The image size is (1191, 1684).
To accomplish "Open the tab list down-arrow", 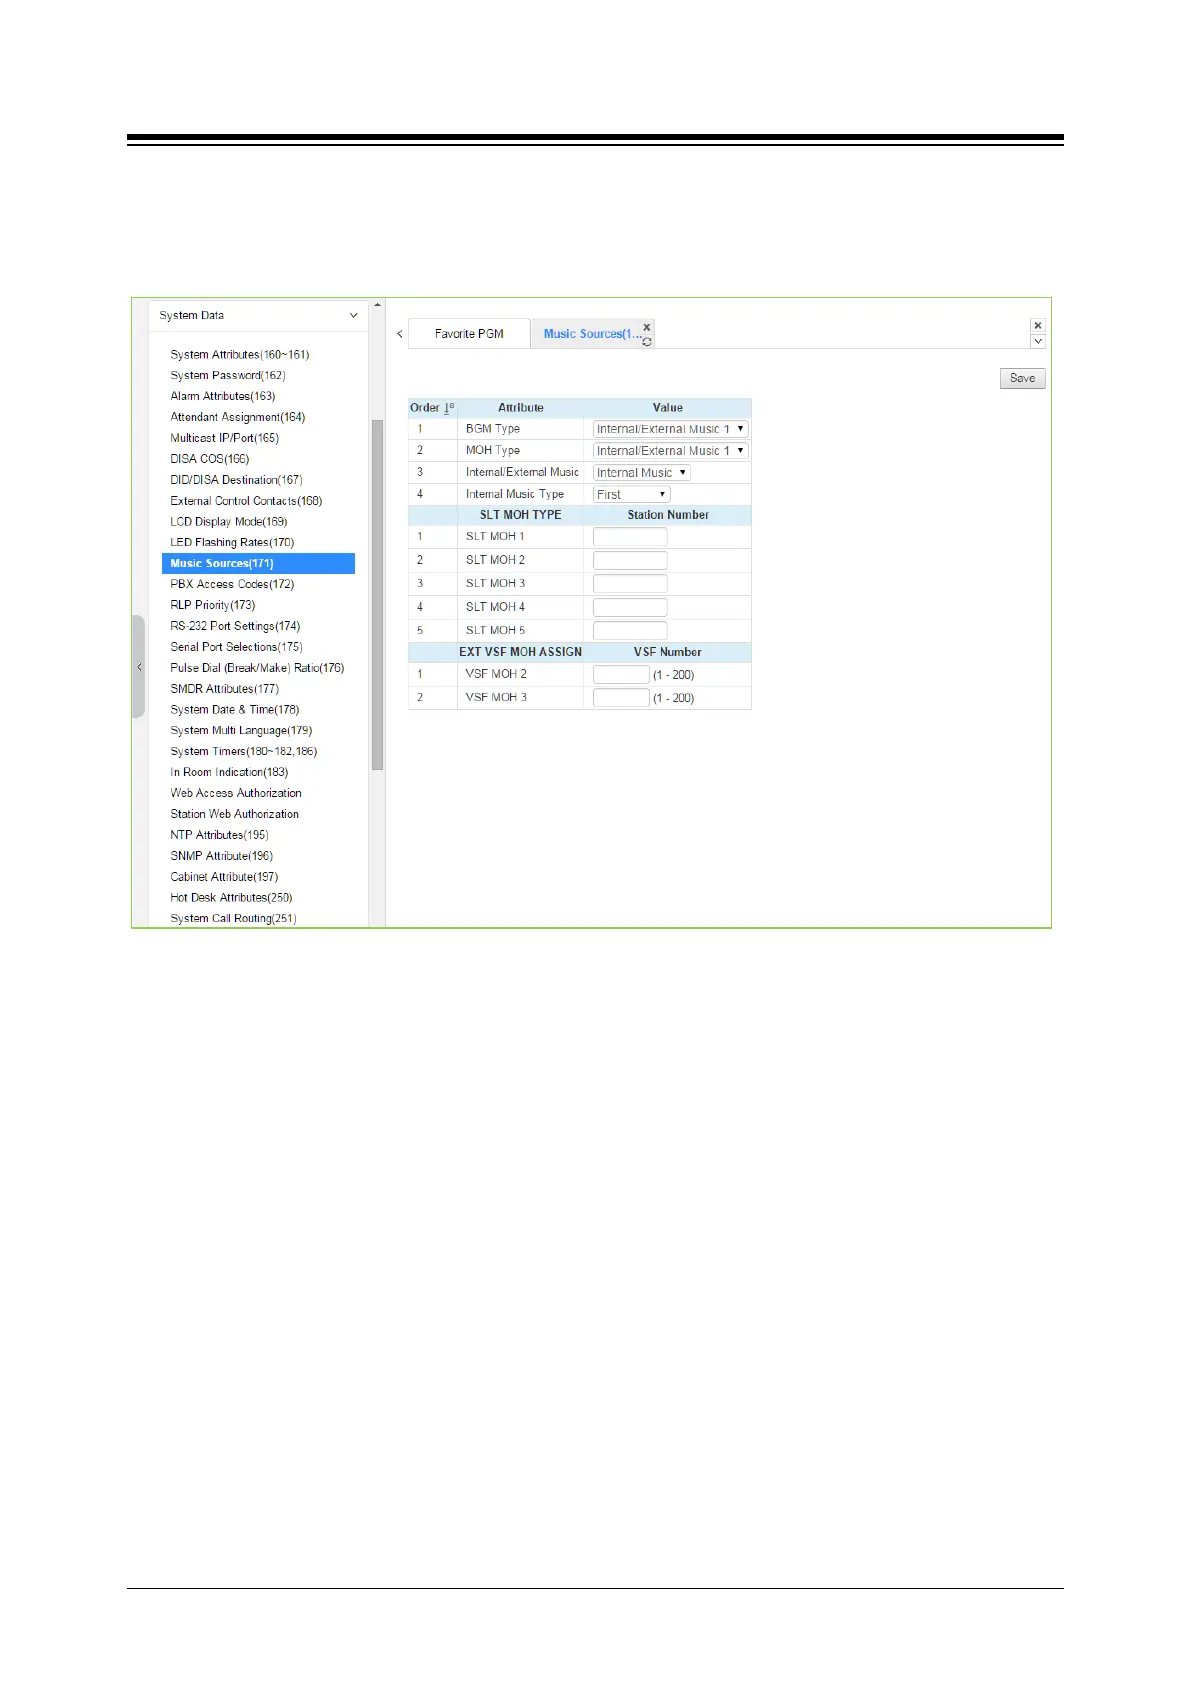I will (1038, 342).
